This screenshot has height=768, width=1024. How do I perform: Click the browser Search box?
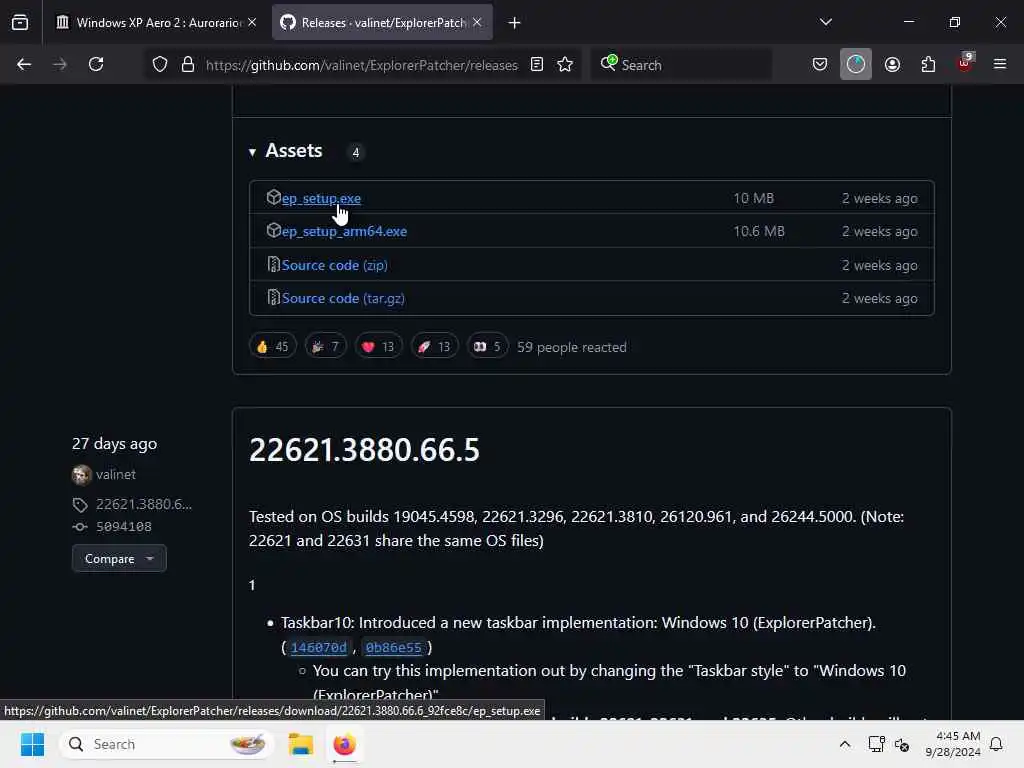tap(681, 65)
